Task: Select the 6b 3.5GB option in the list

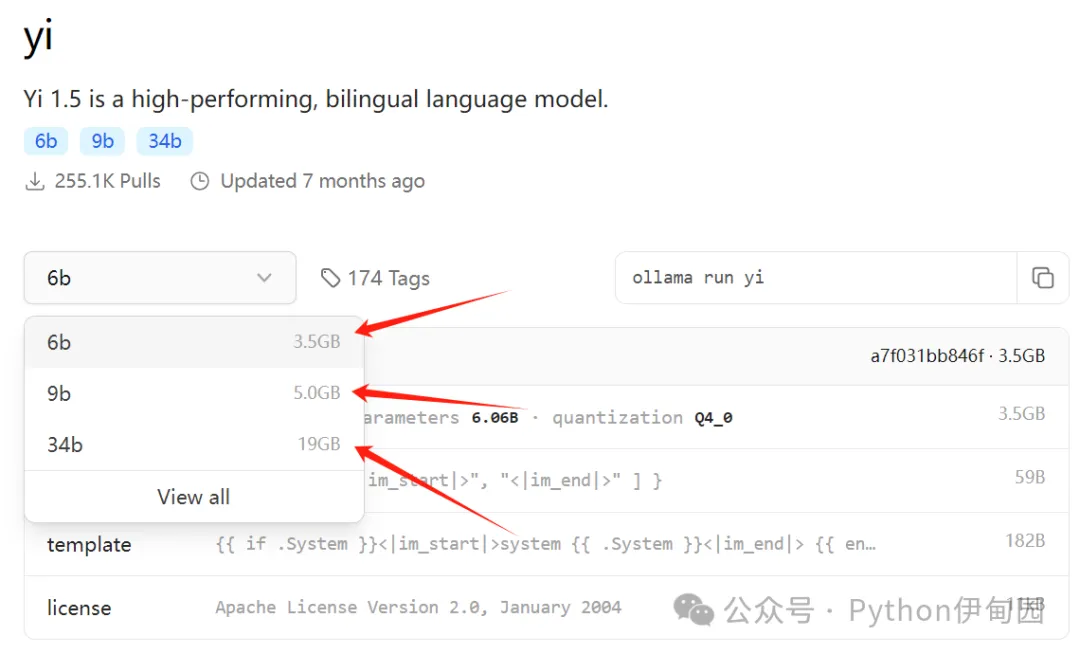Action: click(x=194, y=342)
